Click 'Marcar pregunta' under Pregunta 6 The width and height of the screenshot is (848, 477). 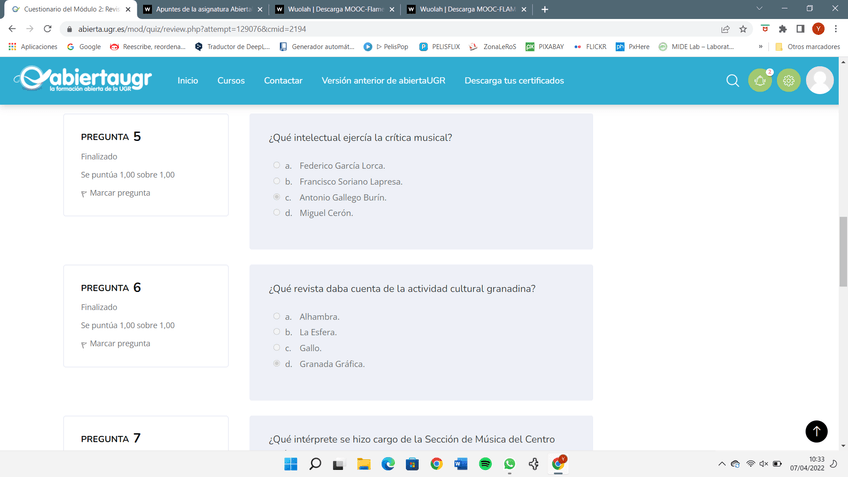pos(120,343)
